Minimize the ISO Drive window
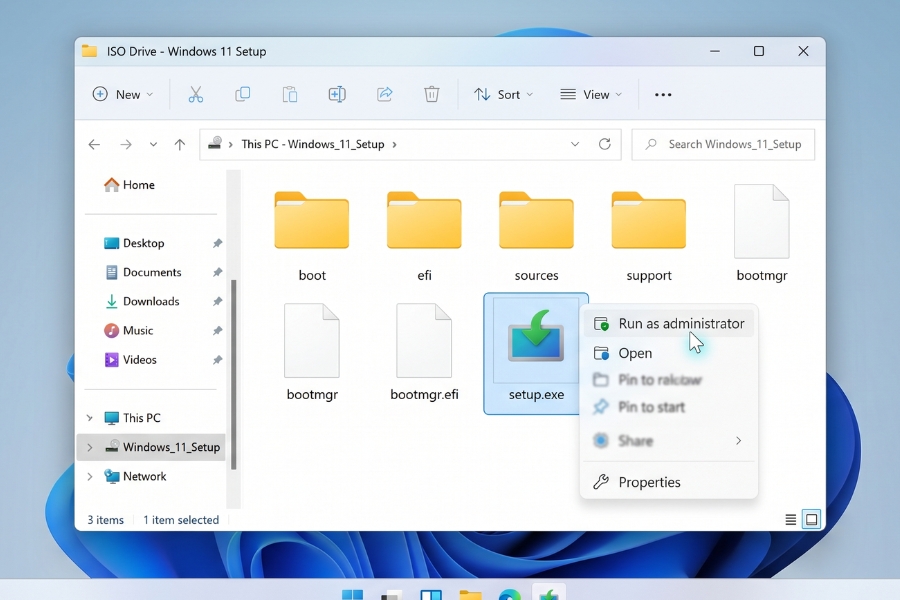This screenshot has height=600, width=900. (715, 51)
